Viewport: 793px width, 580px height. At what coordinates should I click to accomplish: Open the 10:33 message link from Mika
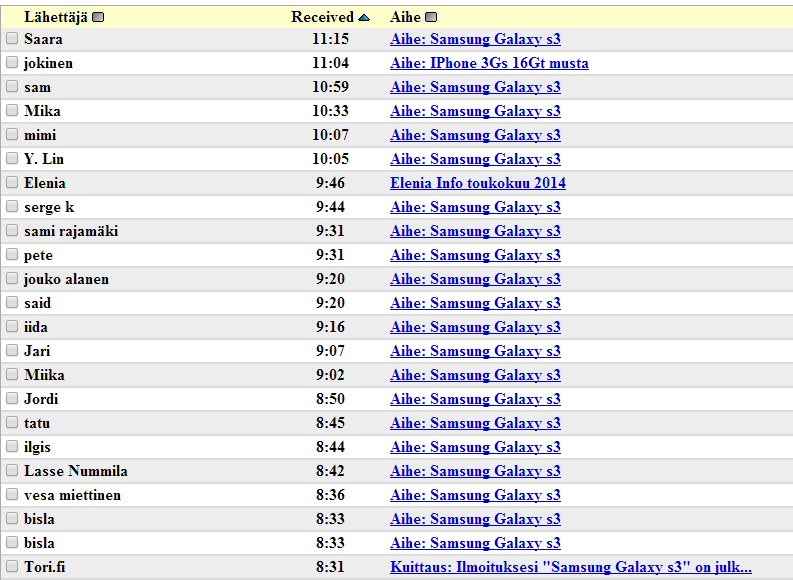coord(475,111)
